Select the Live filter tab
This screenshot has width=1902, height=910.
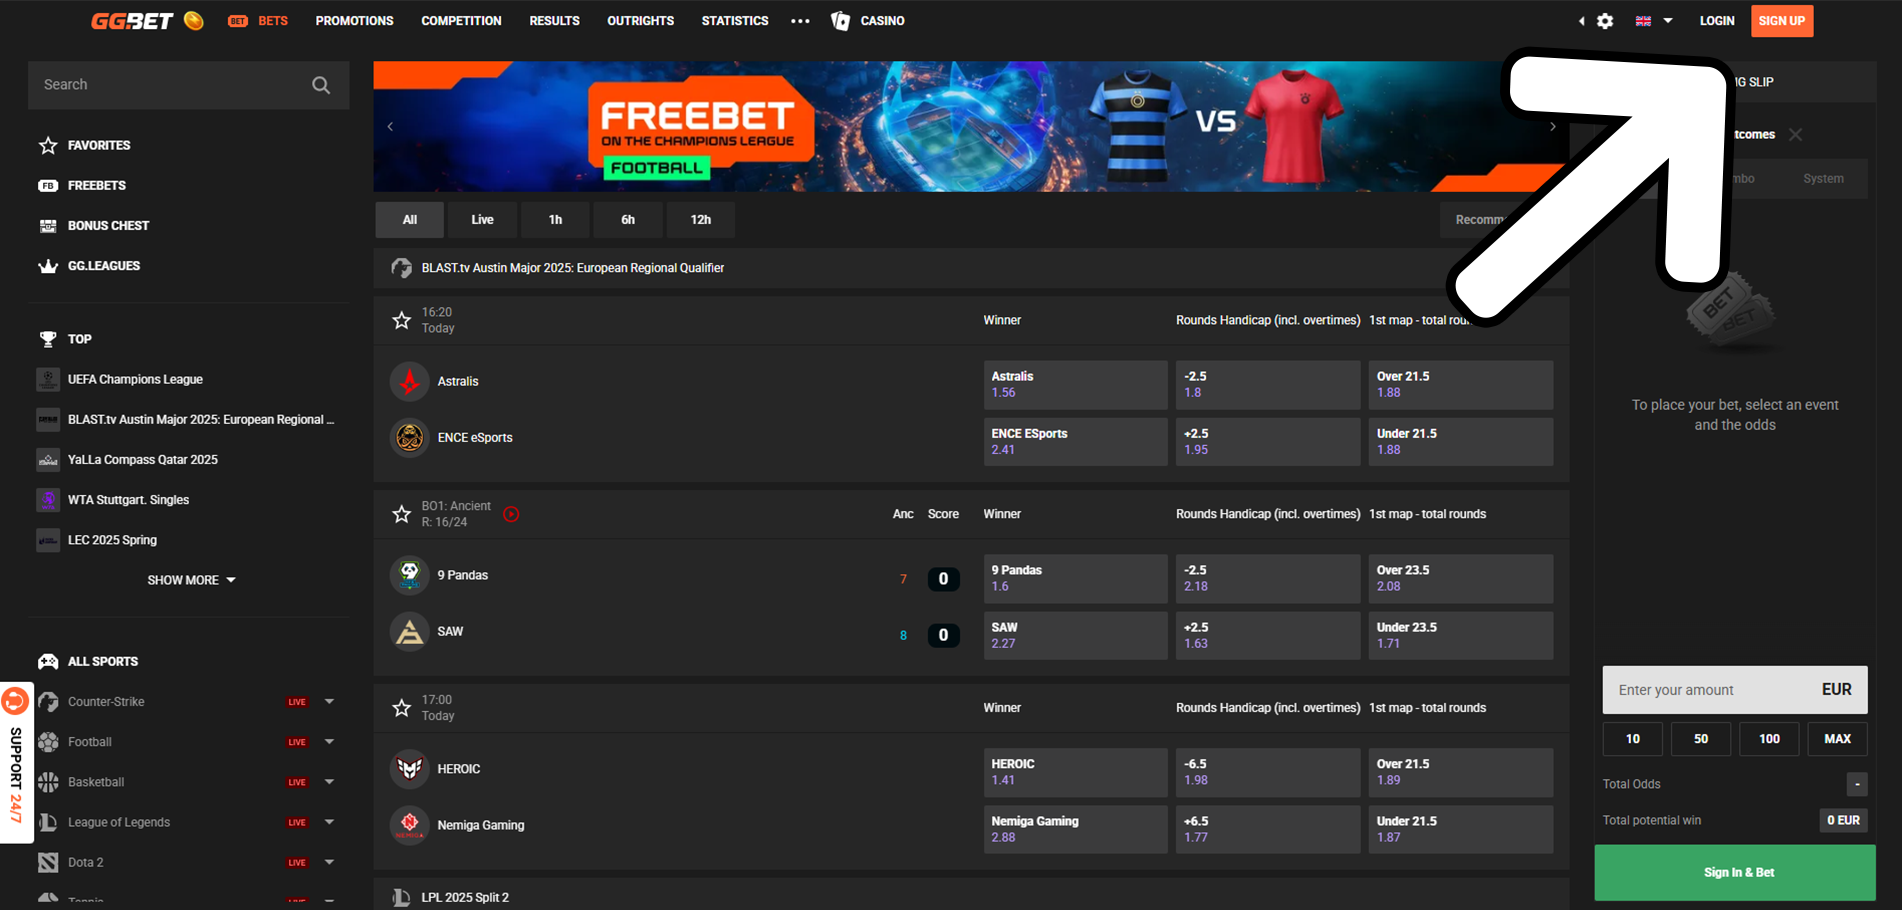coord(482,220)
